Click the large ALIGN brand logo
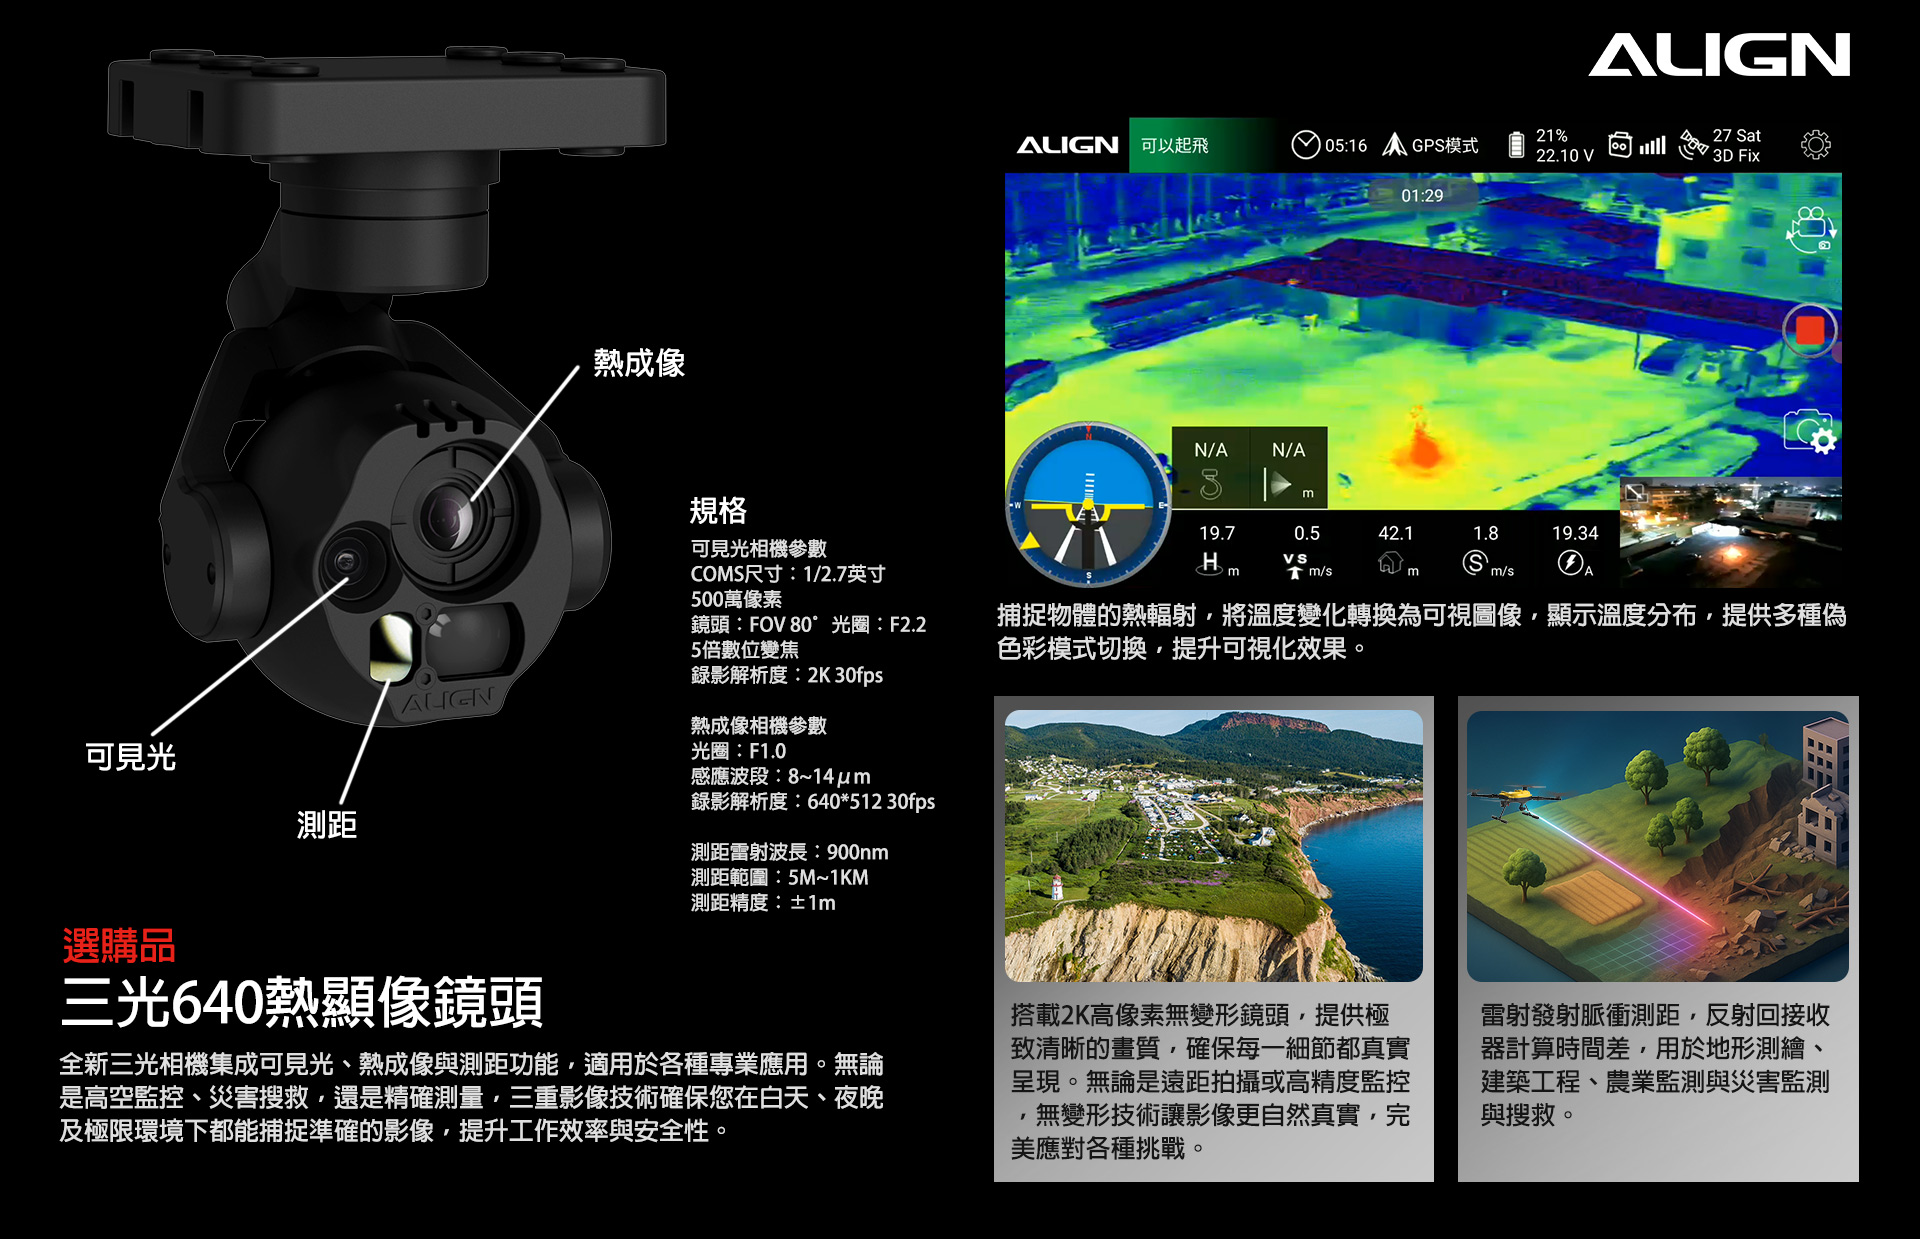 [1719, 54]
